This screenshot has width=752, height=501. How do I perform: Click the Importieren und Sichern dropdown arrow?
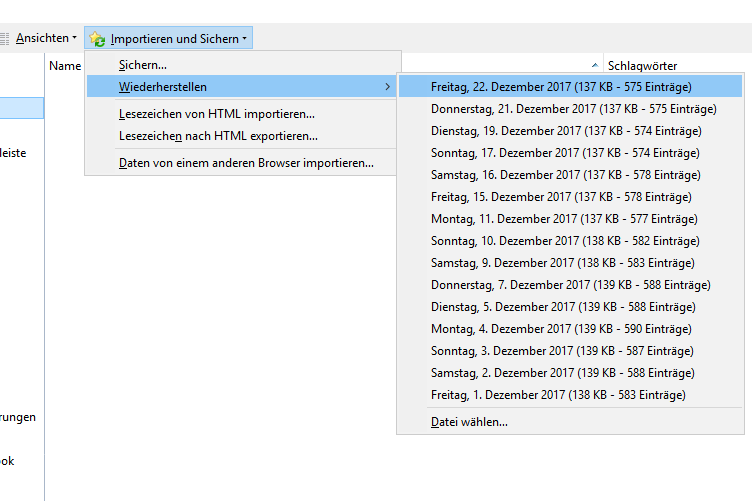[x=244, y=39]
